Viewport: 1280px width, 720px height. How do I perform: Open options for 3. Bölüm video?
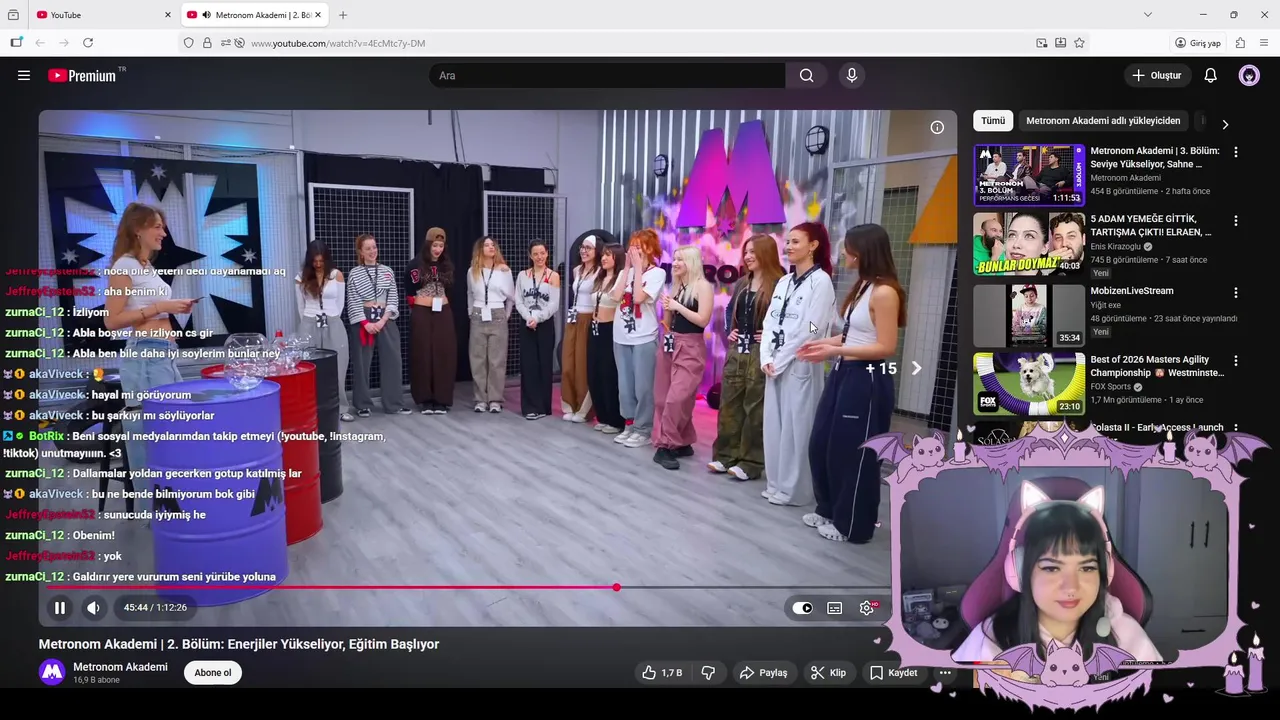click(1236, 152)
